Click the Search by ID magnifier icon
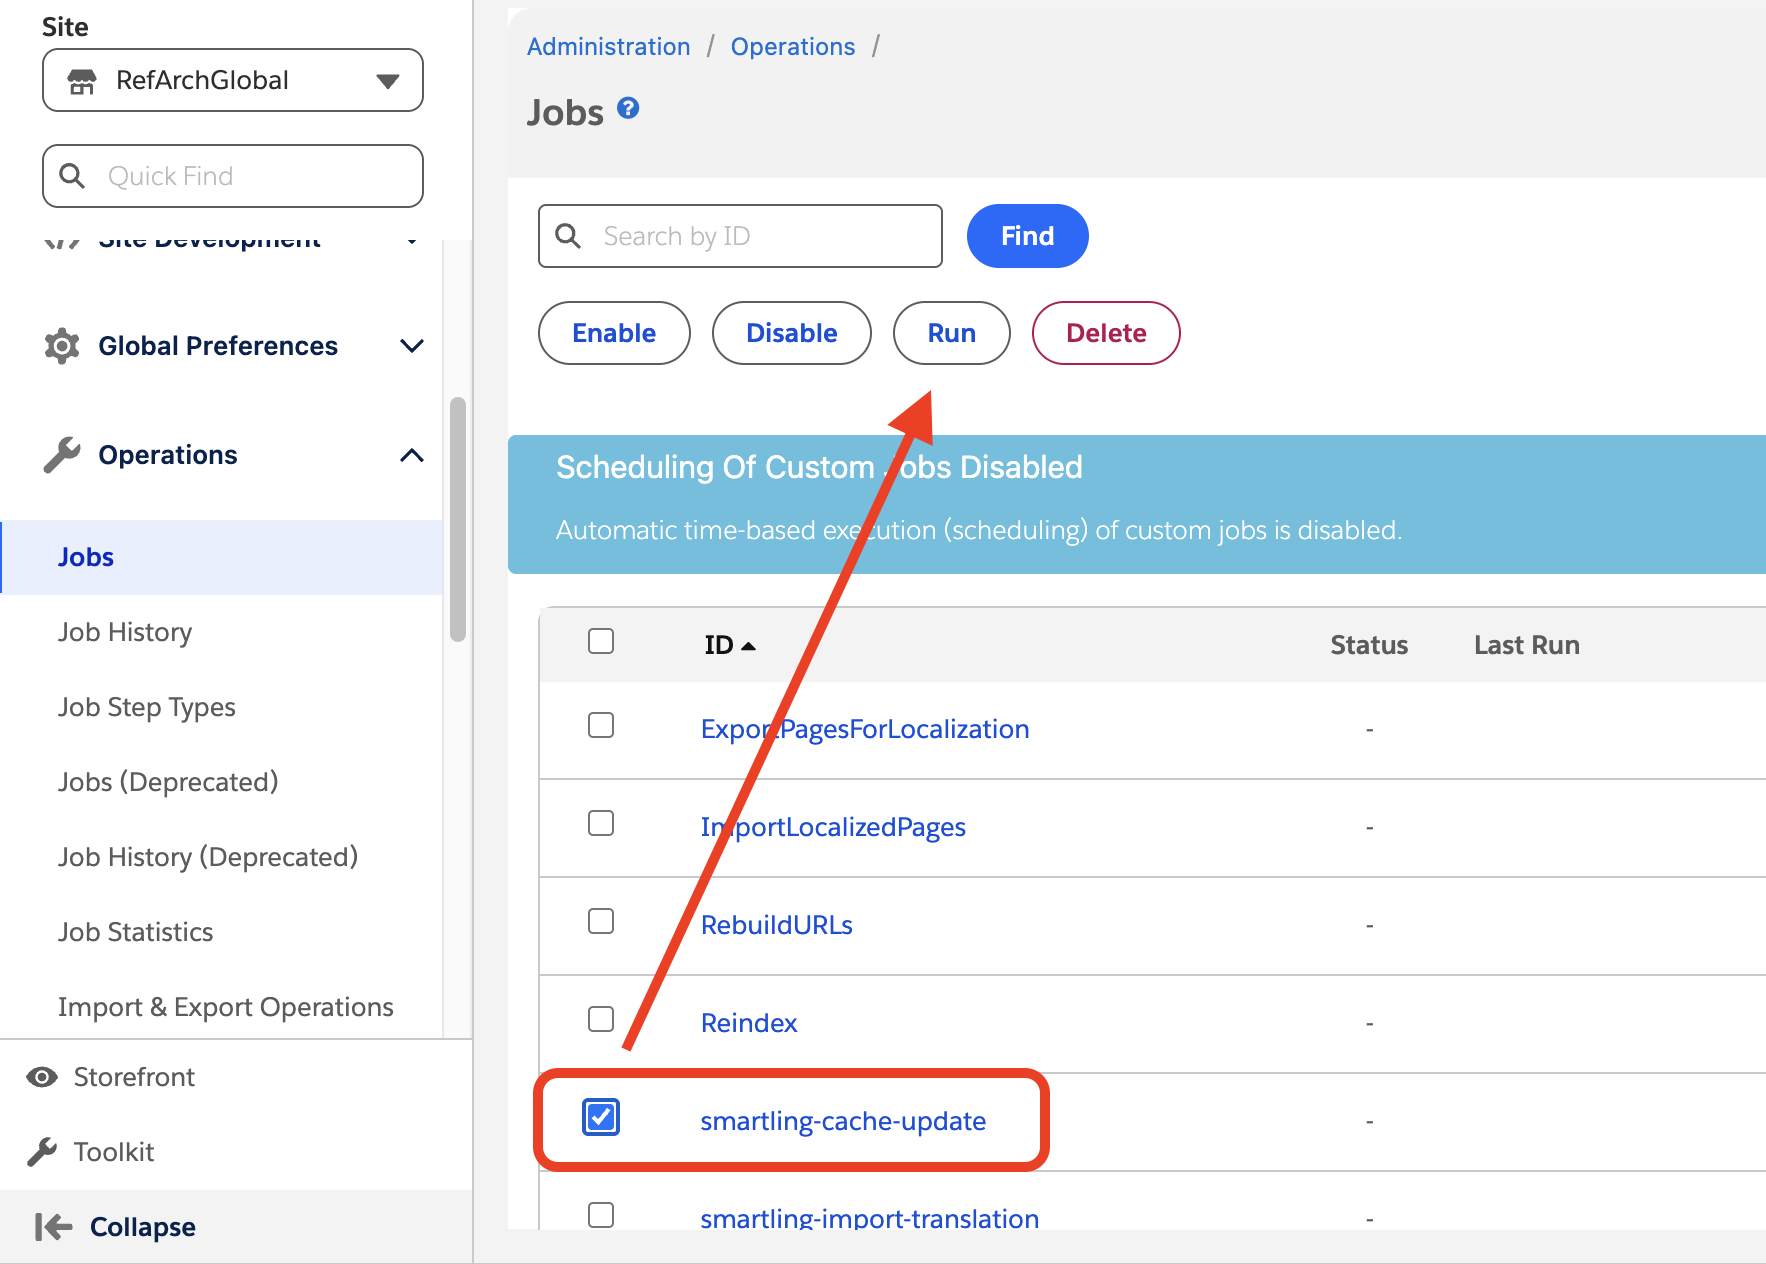This screenshot has width=1766, height=1264. tap(568, 236)
